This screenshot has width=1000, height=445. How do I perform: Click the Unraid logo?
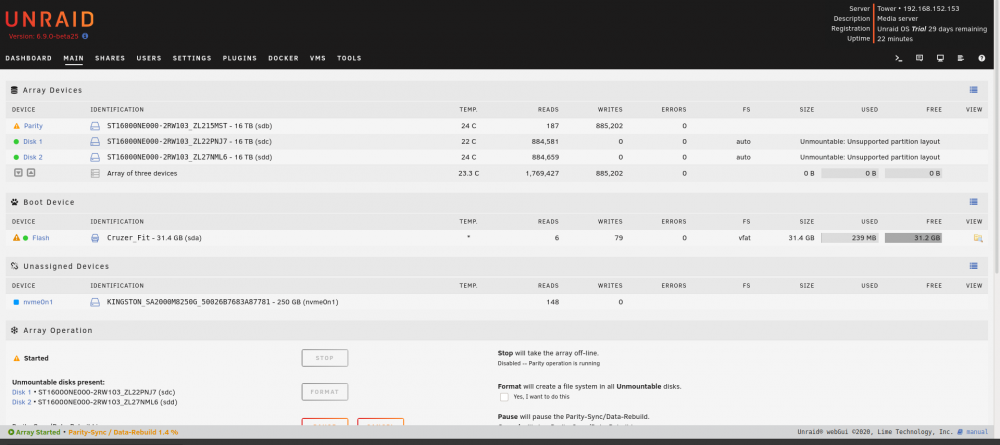pos(49,19)
